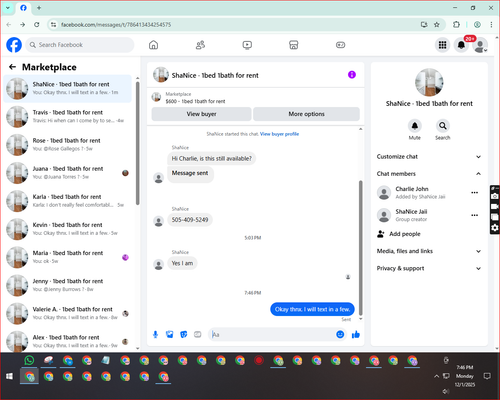
Task: Click the message thread scrollbar
Action: (360, 248)
